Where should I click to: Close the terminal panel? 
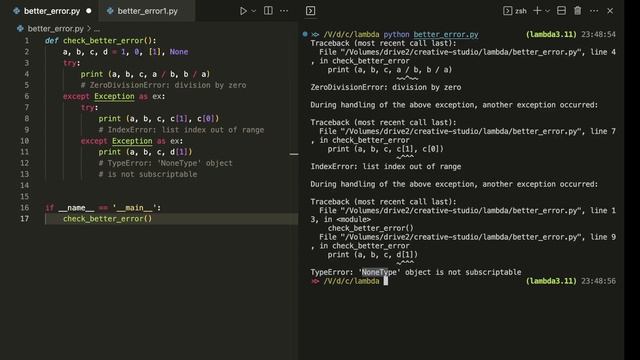coord(610,11)
